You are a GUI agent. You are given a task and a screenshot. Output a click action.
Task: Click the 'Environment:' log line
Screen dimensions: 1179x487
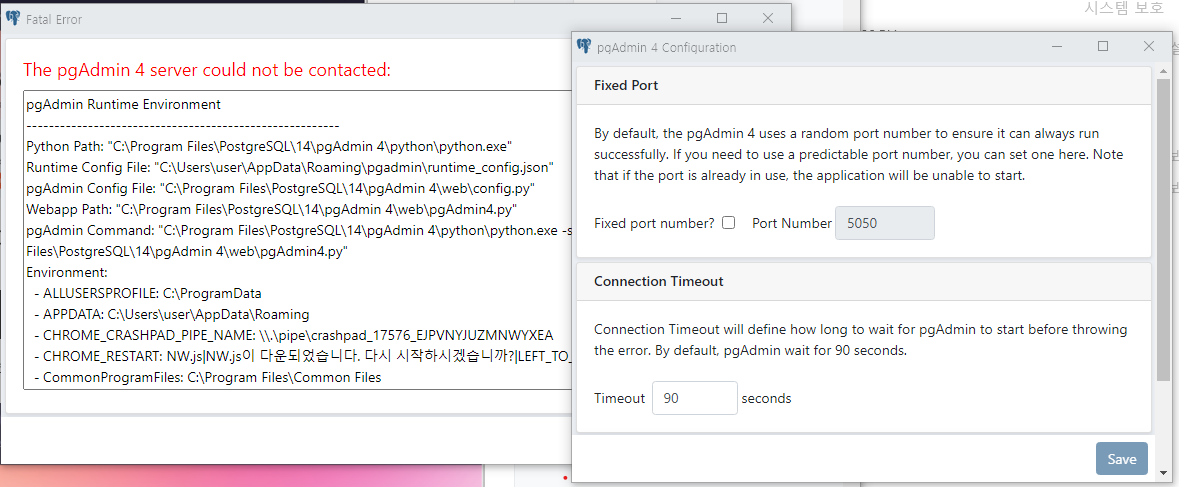tap(67, 271)
